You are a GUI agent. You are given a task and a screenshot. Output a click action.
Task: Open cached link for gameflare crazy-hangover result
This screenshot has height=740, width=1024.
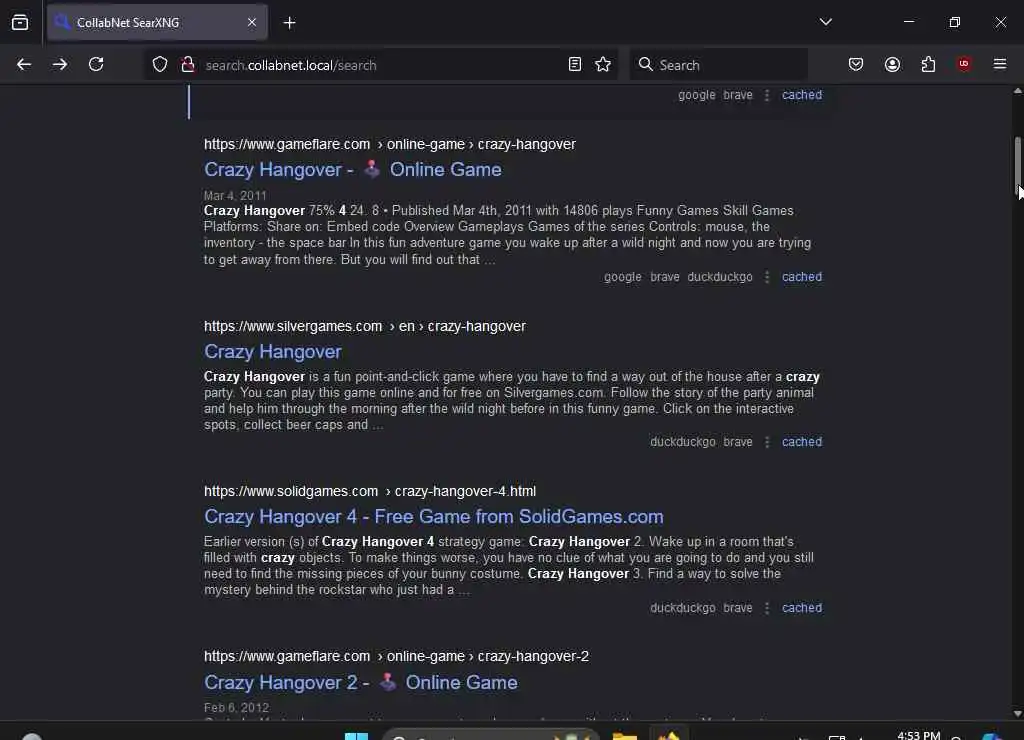click(x=802, y=277)
